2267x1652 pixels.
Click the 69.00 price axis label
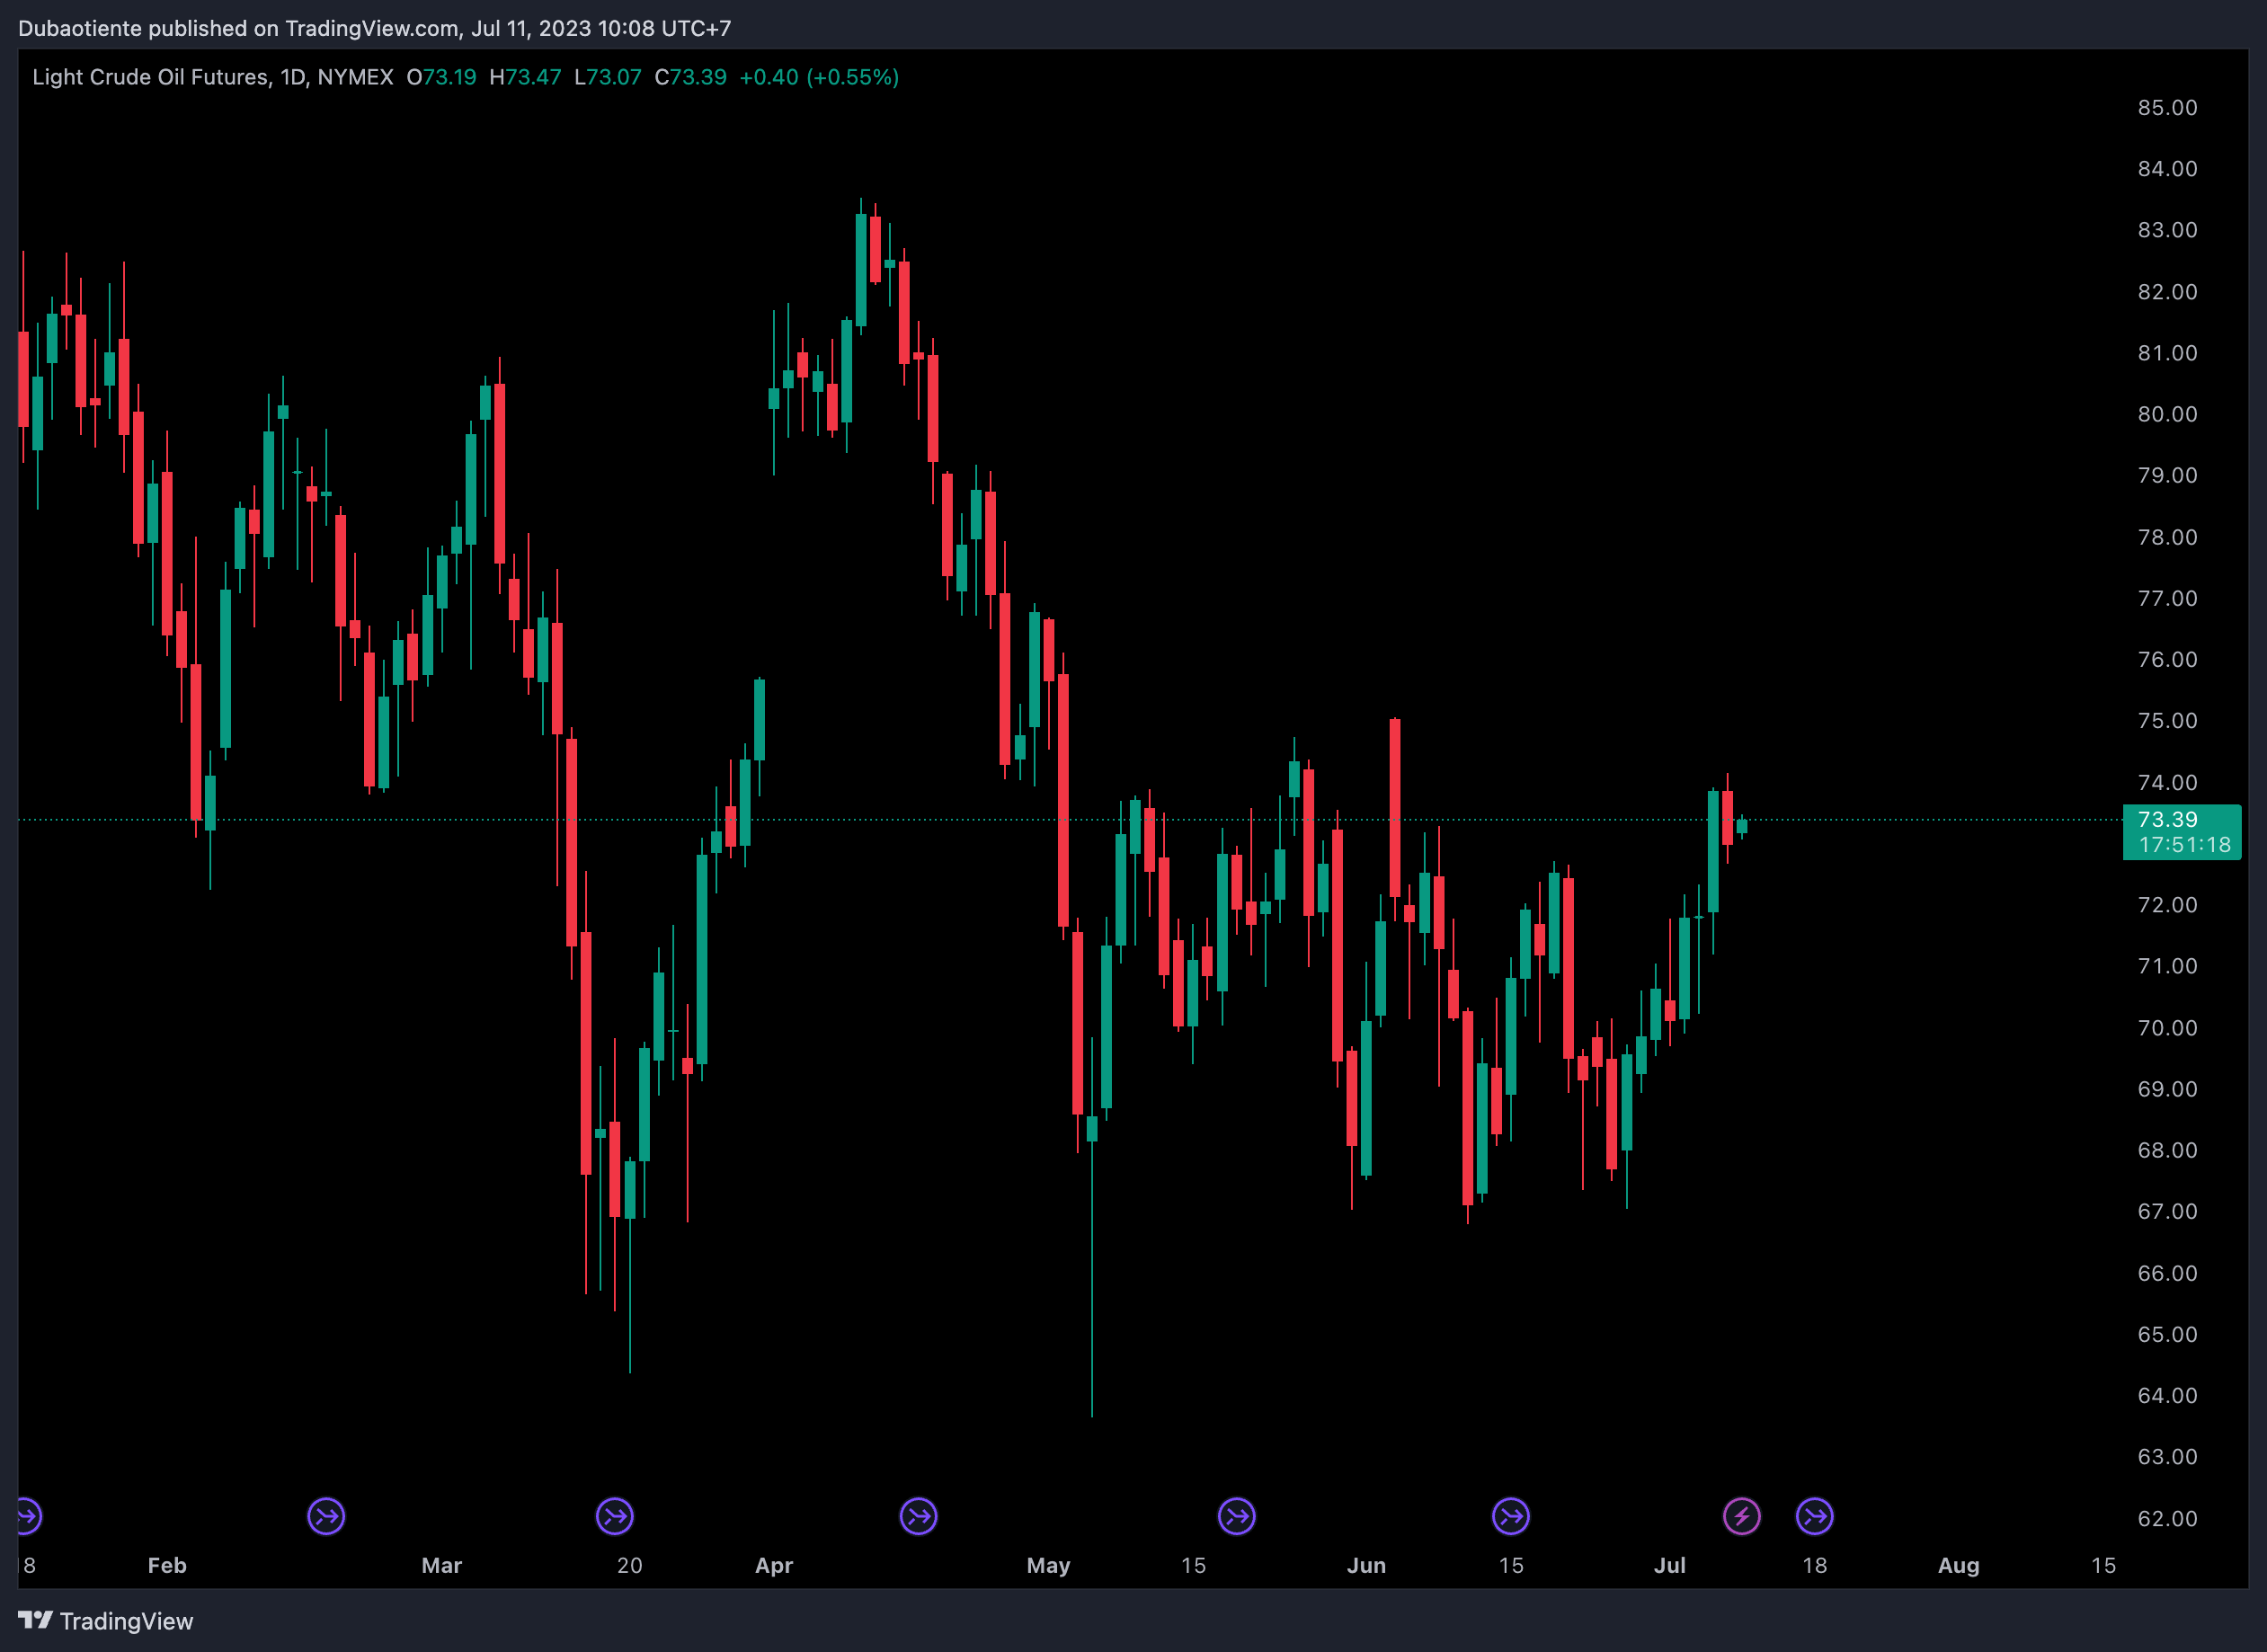click(2167, 1089)
